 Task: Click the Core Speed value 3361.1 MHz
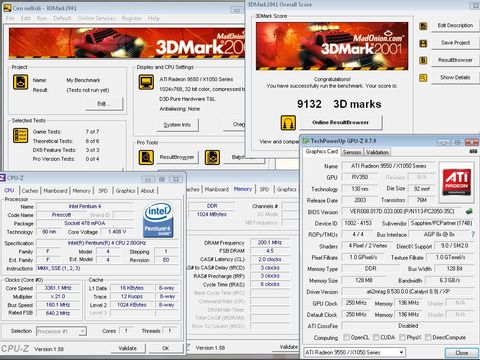(58, 288)
